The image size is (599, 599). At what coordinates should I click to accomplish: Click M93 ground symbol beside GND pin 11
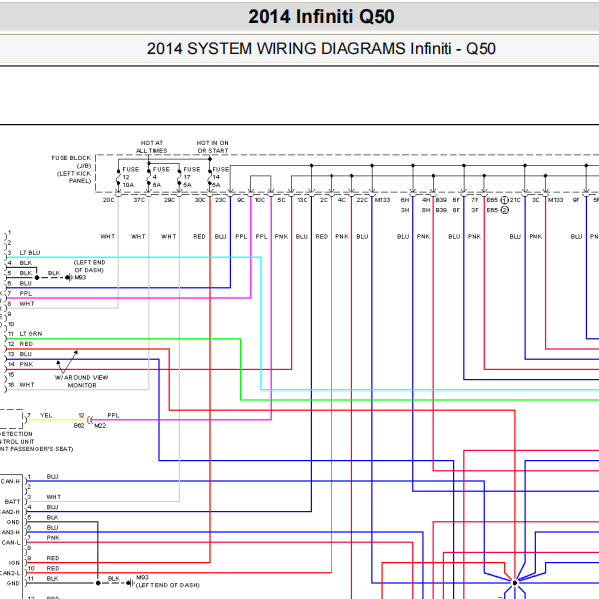[x=131, y=583]
